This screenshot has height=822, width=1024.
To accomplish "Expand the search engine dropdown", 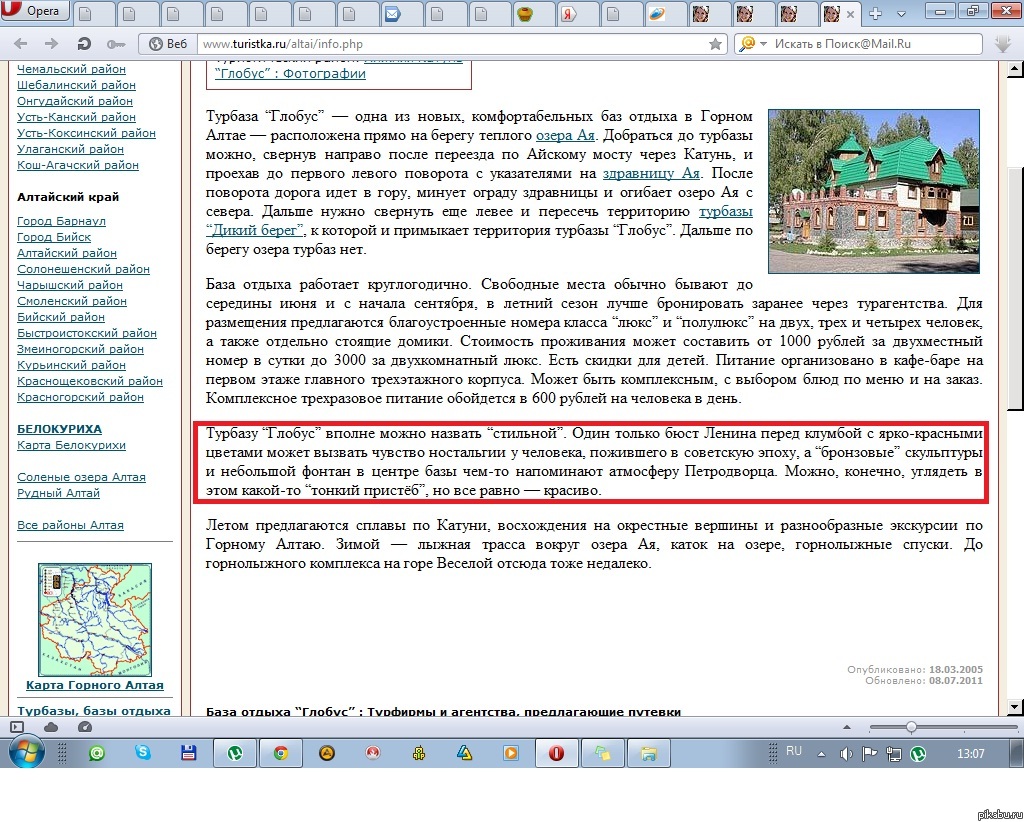I will (764, 44).
